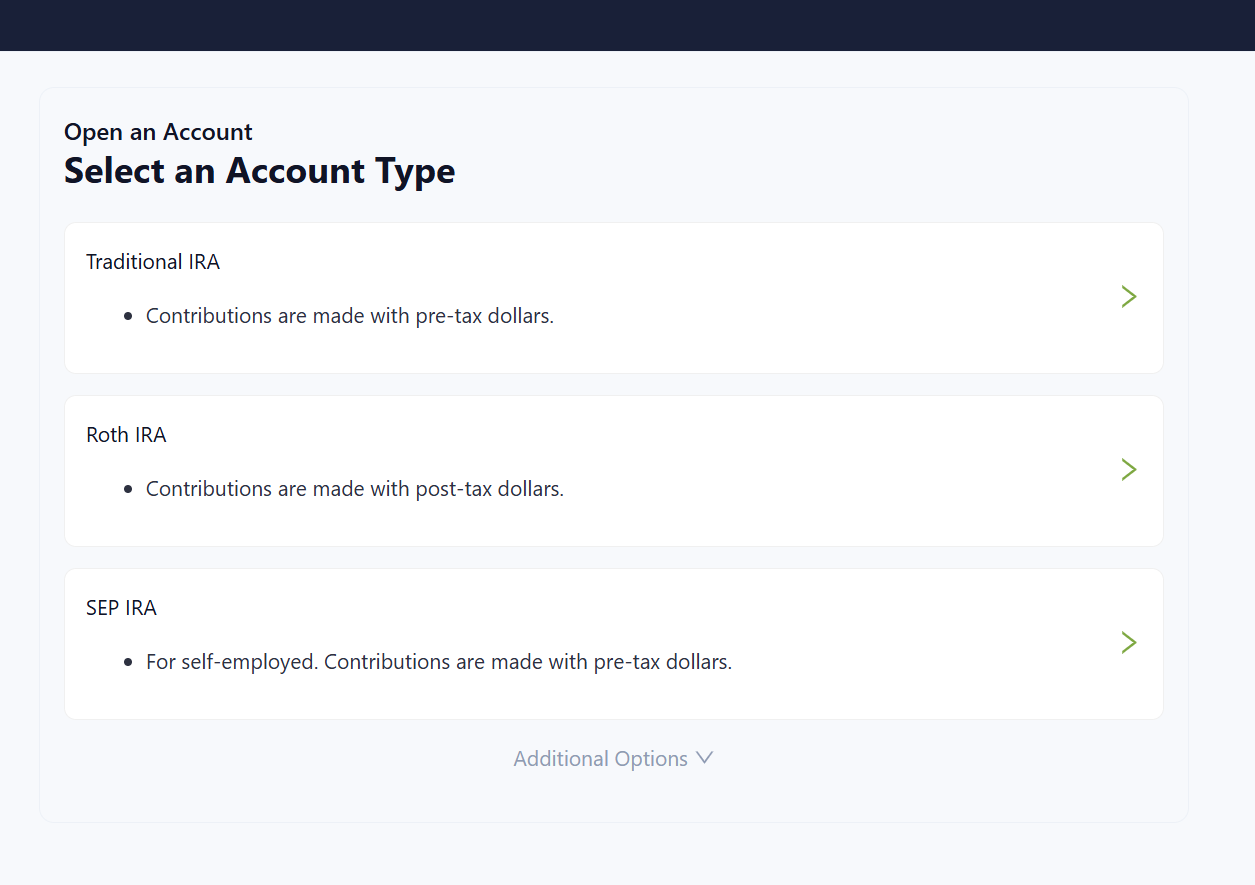The height and width of the screenshot is (885, 1255).
Task: Click the post-tax dollars description text
Action: click(355, 489)
